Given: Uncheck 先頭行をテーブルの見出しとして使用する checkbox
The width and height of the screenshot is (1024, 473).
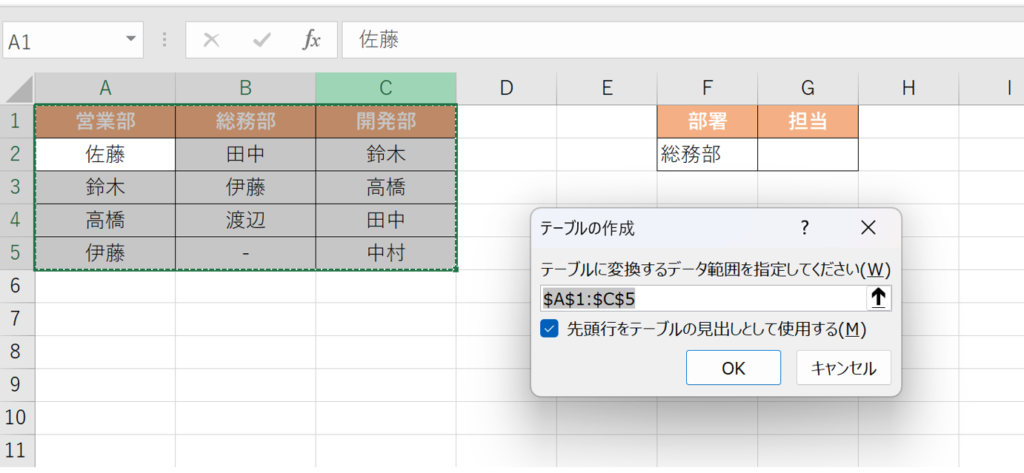Looking at the screenshot, I should click(549, 329).
